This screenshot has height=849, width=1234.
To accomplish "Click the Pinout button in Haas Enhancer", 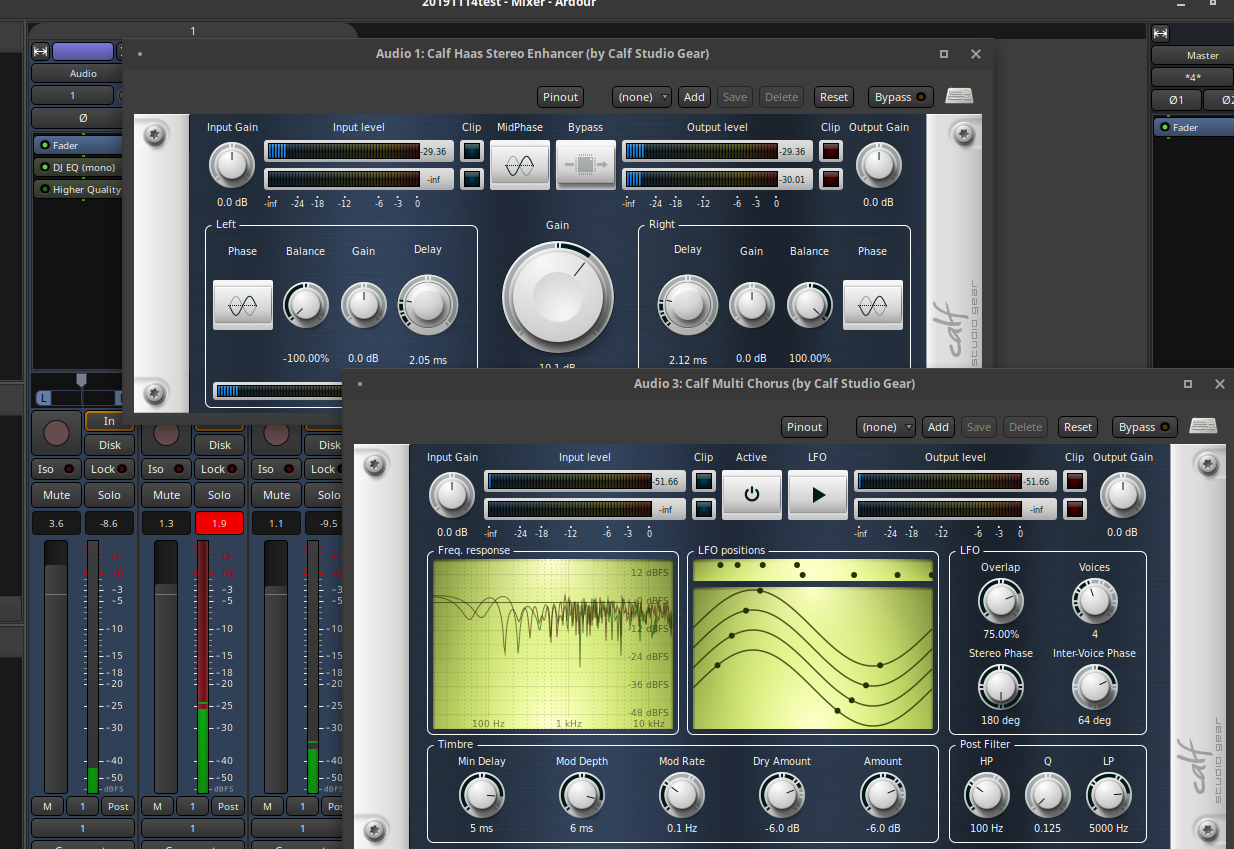I will pos(560,96).
